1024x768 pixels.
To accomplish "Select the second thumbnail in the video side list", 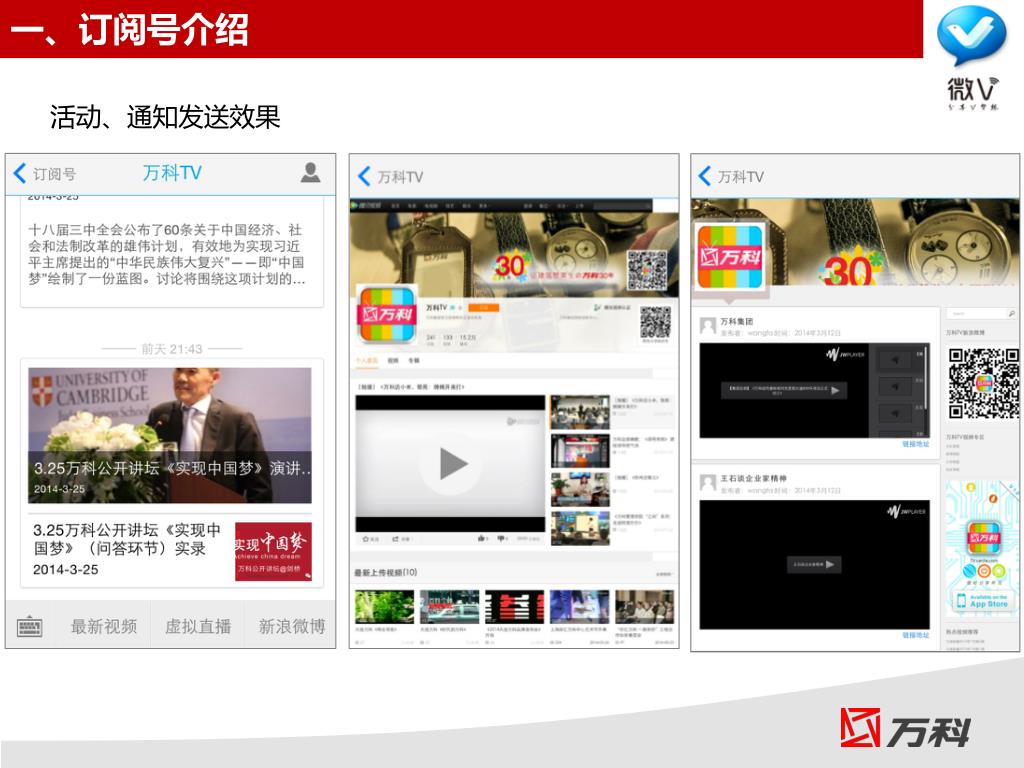I will 580,450.
